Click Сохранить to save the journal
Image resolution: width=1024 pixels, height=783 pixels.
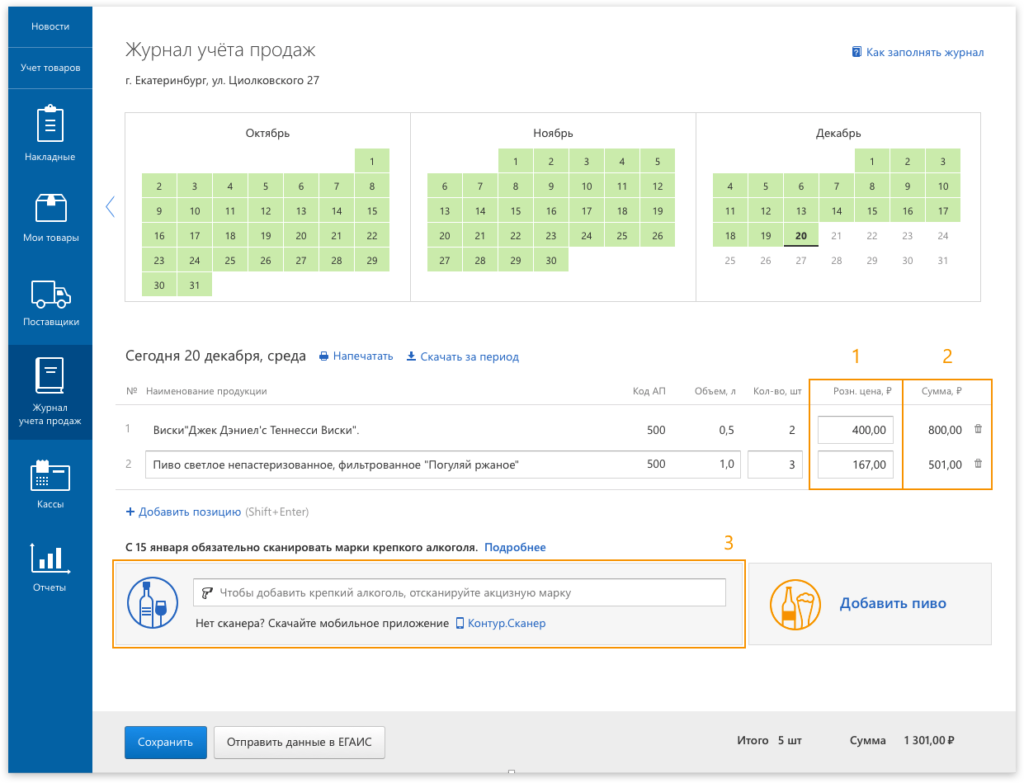tap(165, 742)
